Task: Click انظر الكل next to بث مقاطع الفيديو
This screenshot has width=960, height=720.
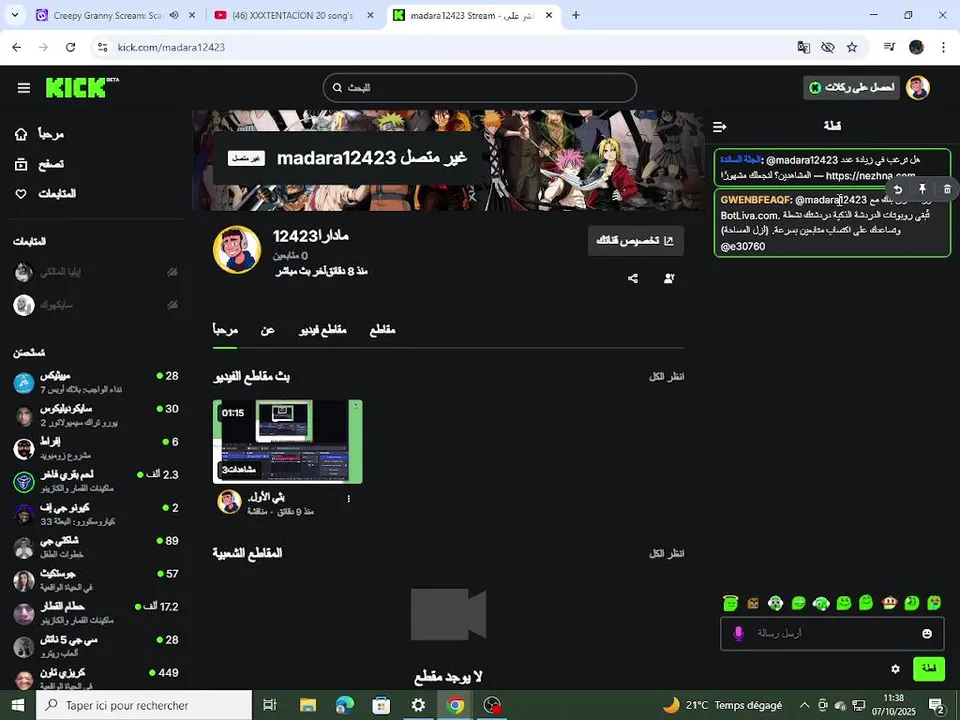Action: pyautogui.click(x=666, y=377)
